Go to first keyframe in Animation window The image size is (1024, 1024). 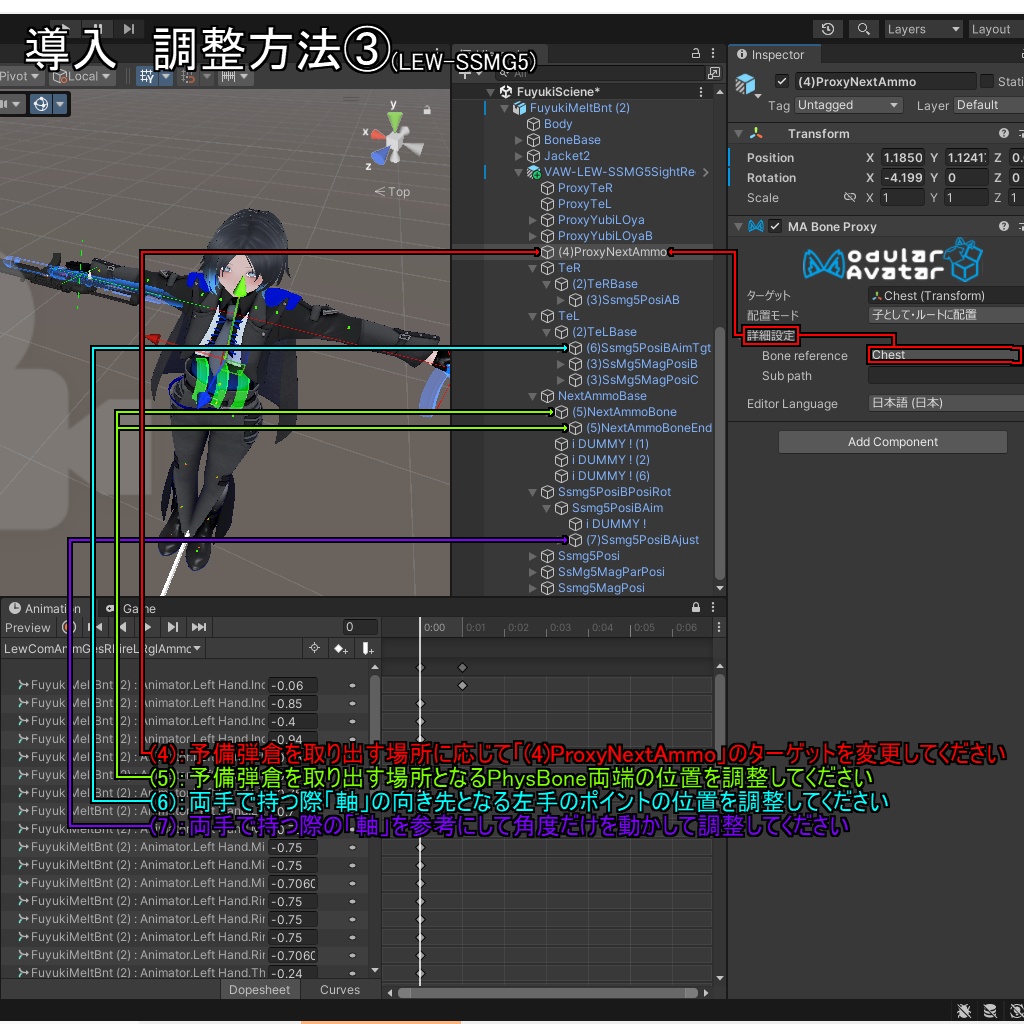coord(97,627)
